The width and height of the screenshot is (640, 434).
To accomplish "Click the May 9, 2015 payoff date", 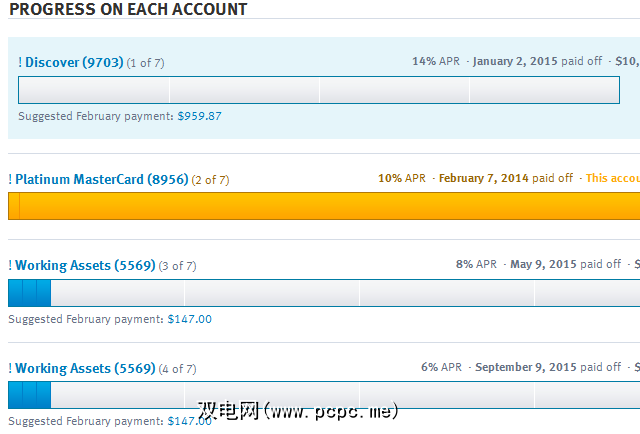I will 543,264.
